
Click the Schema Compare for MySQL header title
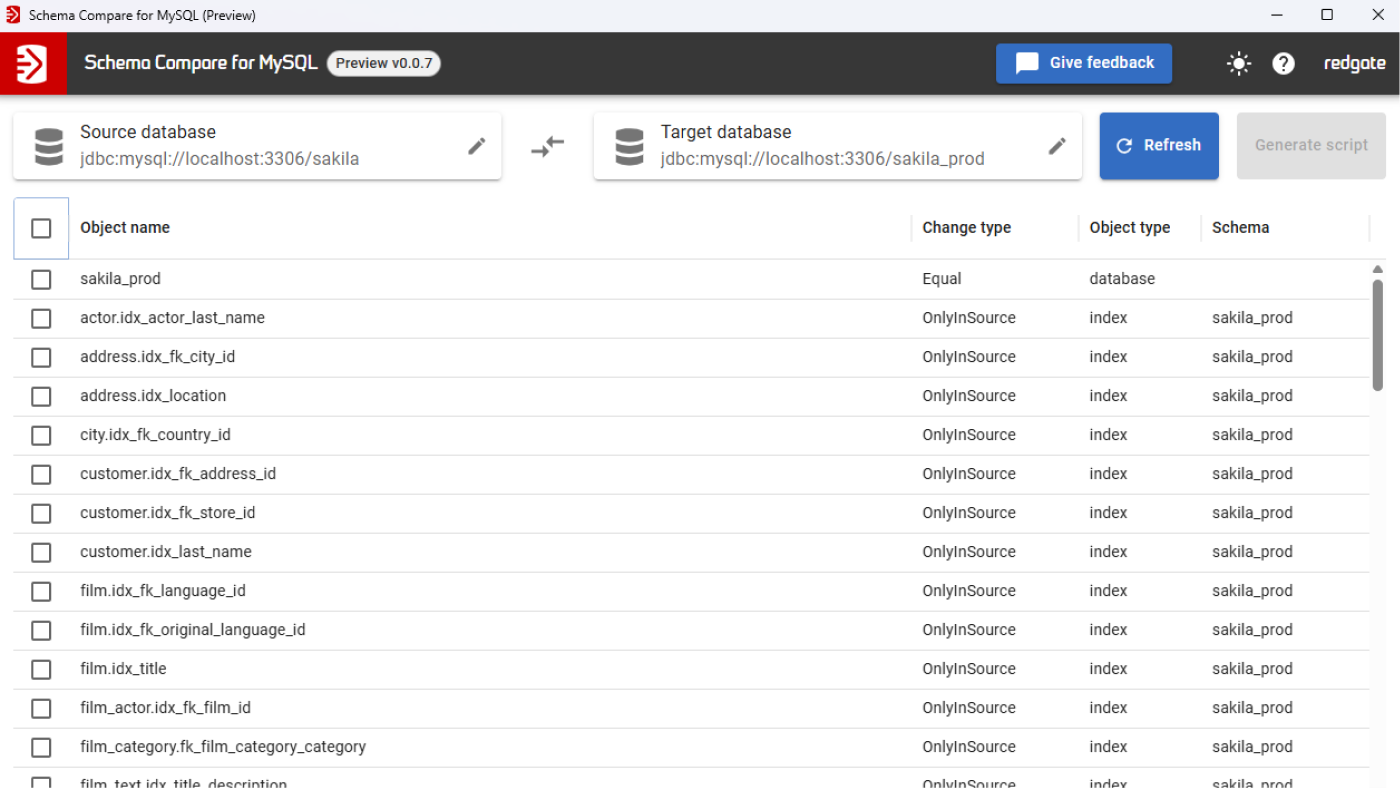[201, 63]
